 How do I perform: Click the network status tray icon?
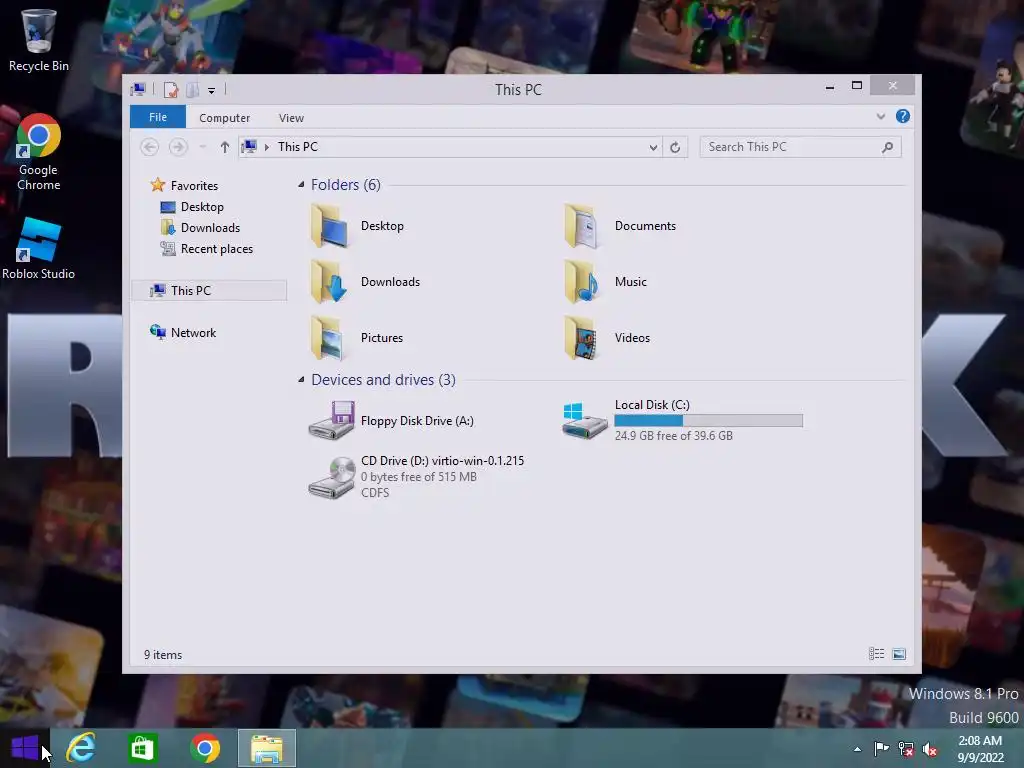click(x=906, y=748)
